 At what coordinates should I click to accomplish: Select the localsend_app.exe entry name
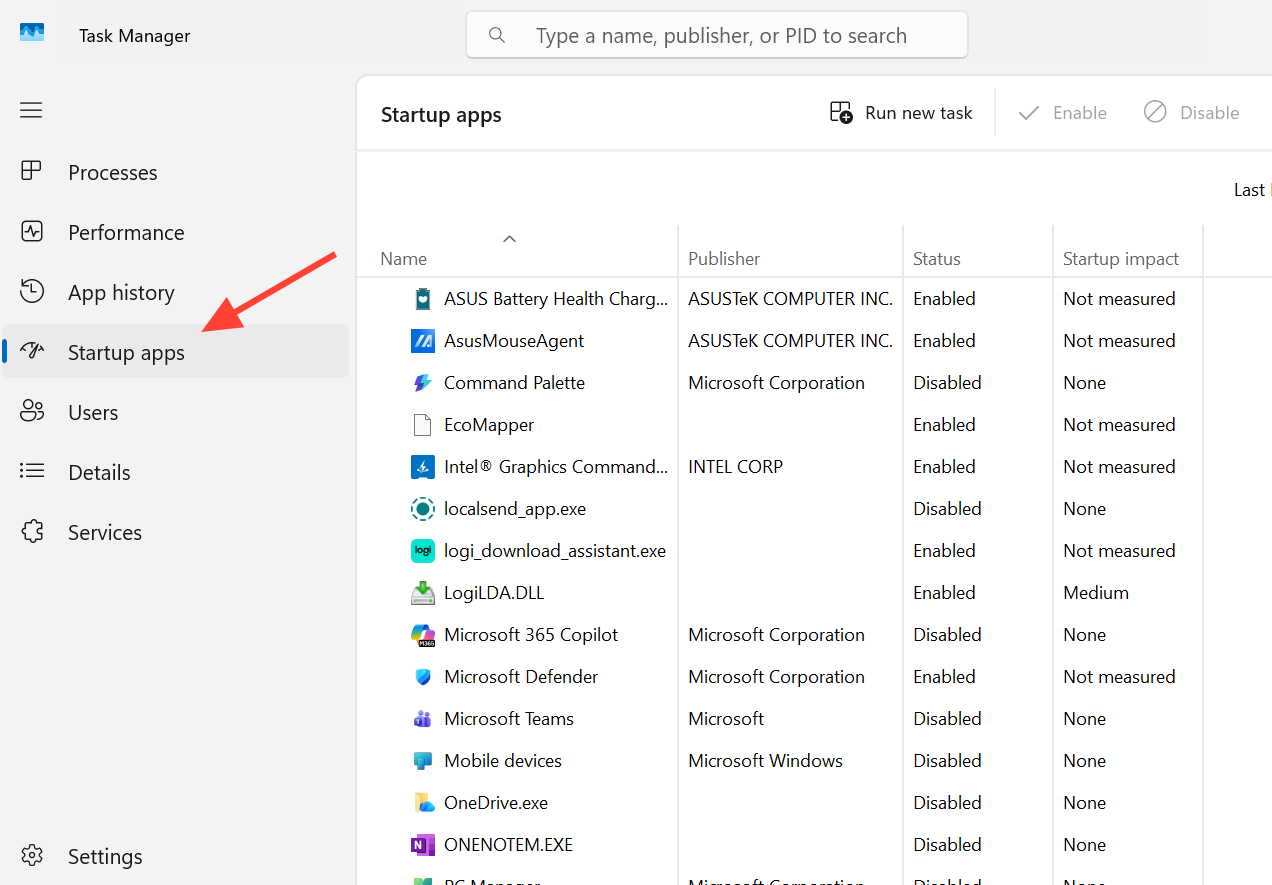515,509
